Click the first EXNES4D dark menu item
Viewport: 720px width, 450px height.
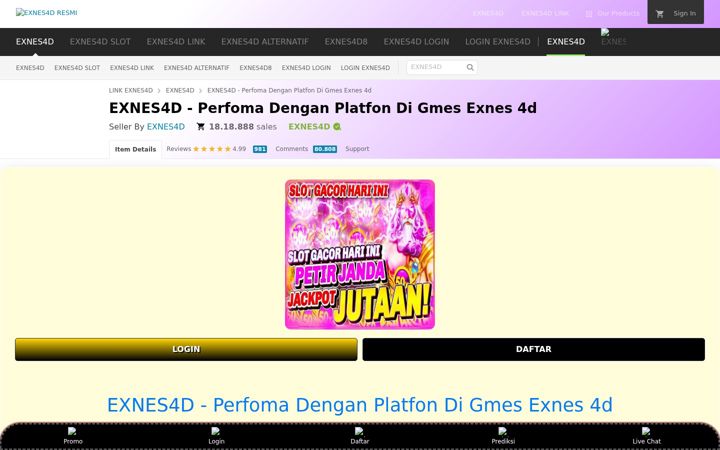34,42
